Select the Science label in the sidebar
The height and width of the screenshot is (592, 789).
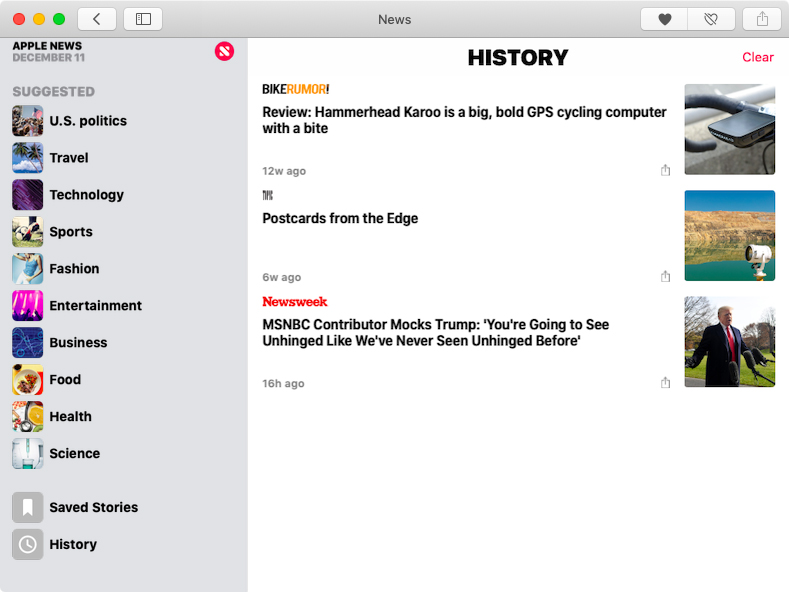74,454
